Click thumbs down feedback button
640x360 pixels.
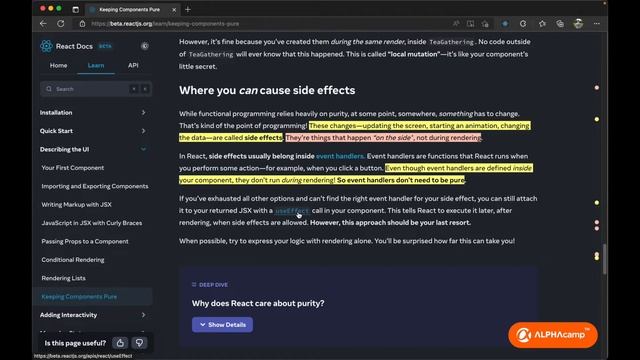(x=139, y=343)
